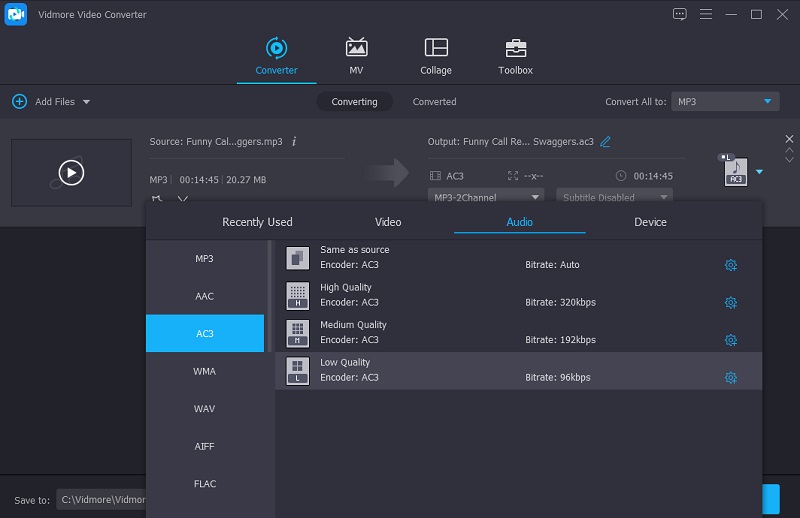This screenshot has height=518, width=800.
Task: Click the edit output filename pencil icon
Action: point(605,142)
